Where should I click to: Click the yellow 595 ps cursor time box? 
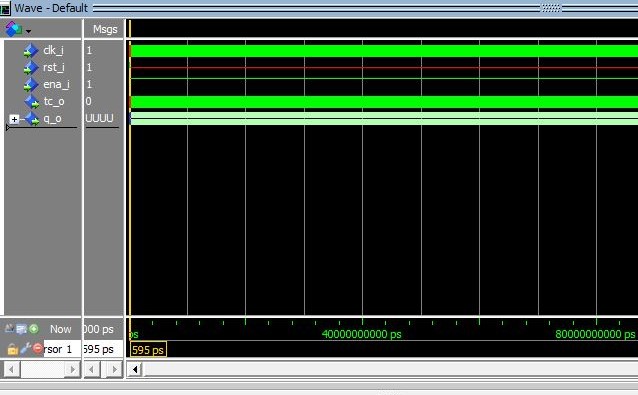pos(148,349)
